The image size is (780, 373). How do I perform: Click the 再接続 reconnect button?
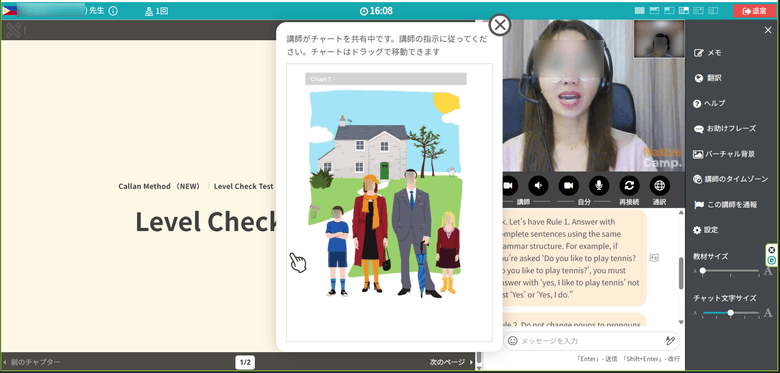pyautogui.click(x=629, y=186)
